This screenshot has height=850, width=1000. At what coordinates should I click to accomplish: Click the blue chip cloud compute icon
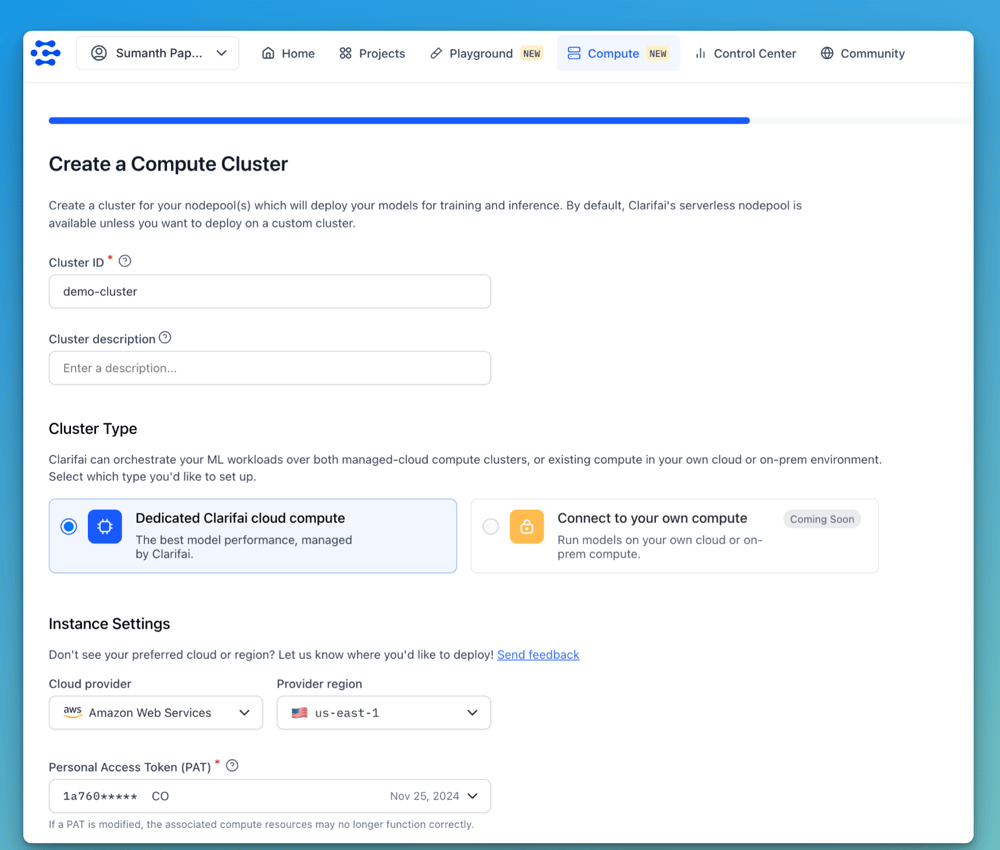pyautogui.click(x=105, y=527)
